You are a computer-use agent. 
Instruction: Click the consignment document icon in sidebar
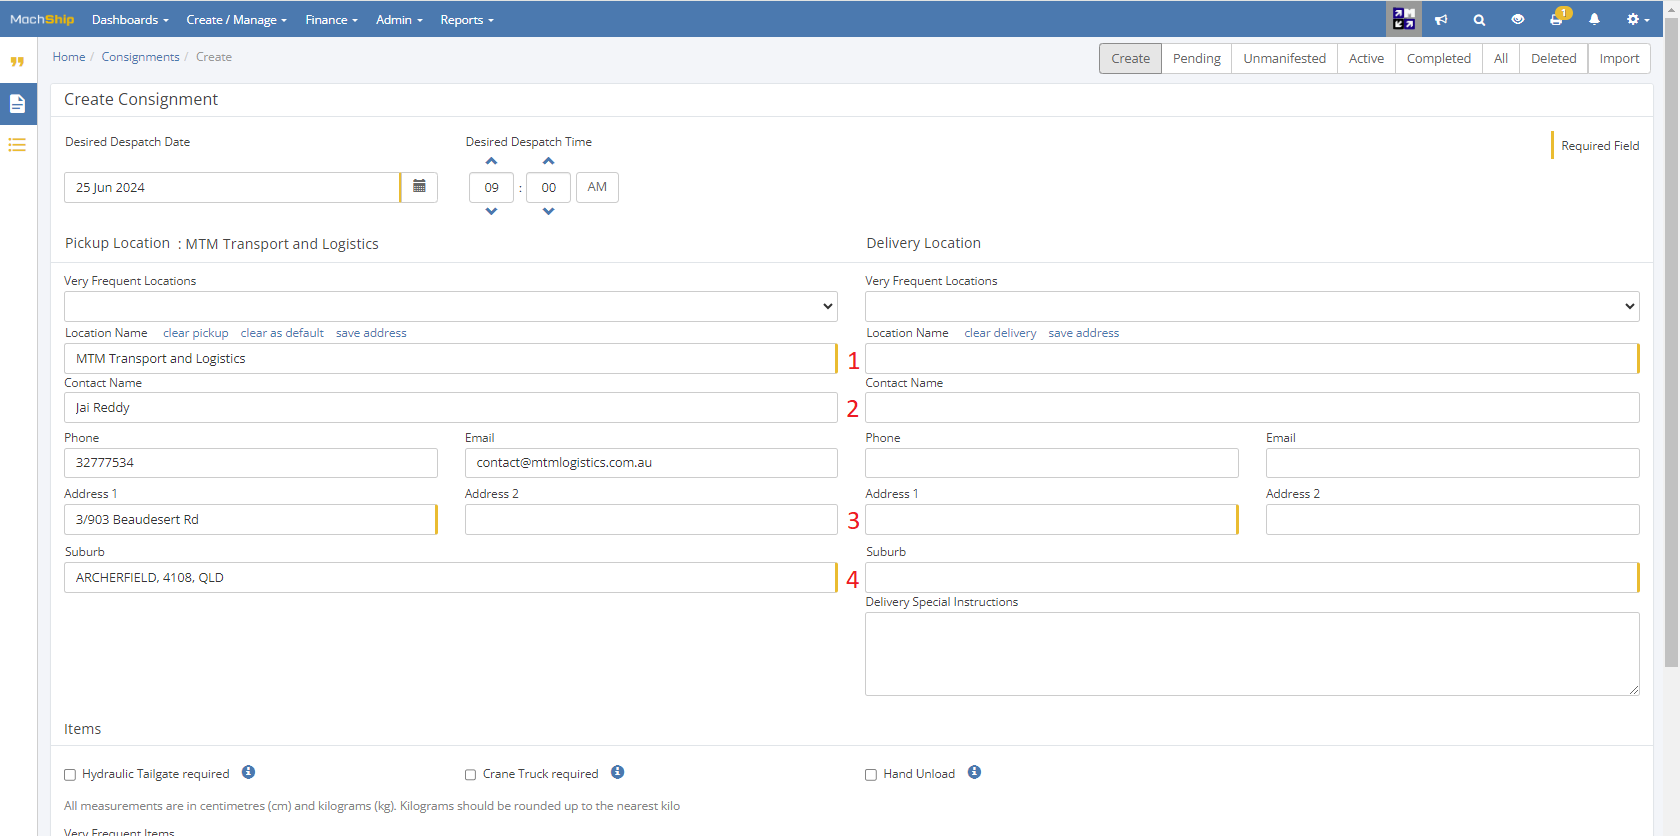[x=17, y=103]
